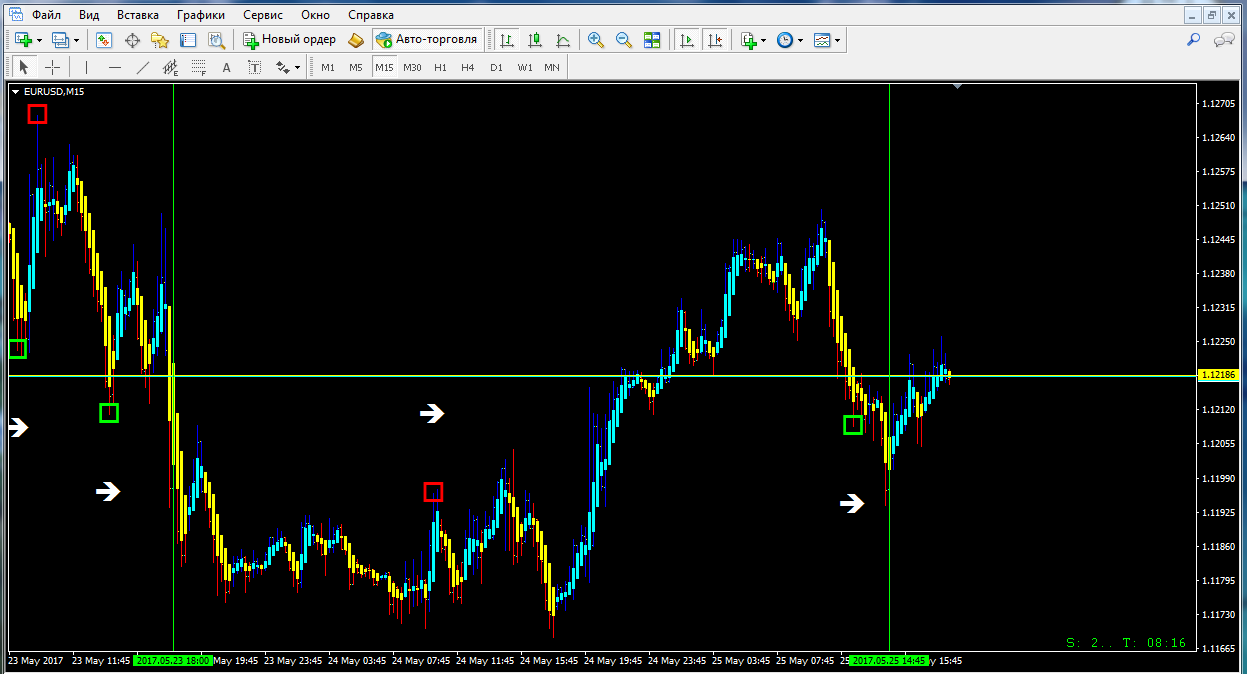
Task: Draw a trendline with the line tool
Action: click(x=143, y=67)
